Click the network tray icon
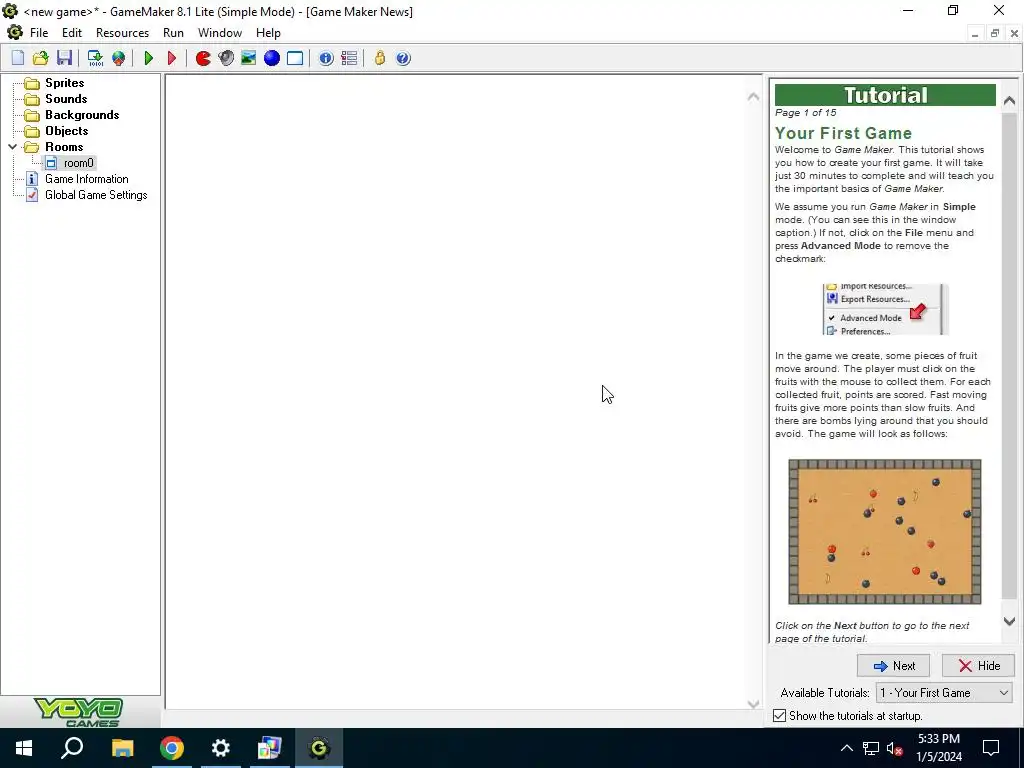Image resolution: width=1024 pixels, height=768 pixels. point(871,748)
